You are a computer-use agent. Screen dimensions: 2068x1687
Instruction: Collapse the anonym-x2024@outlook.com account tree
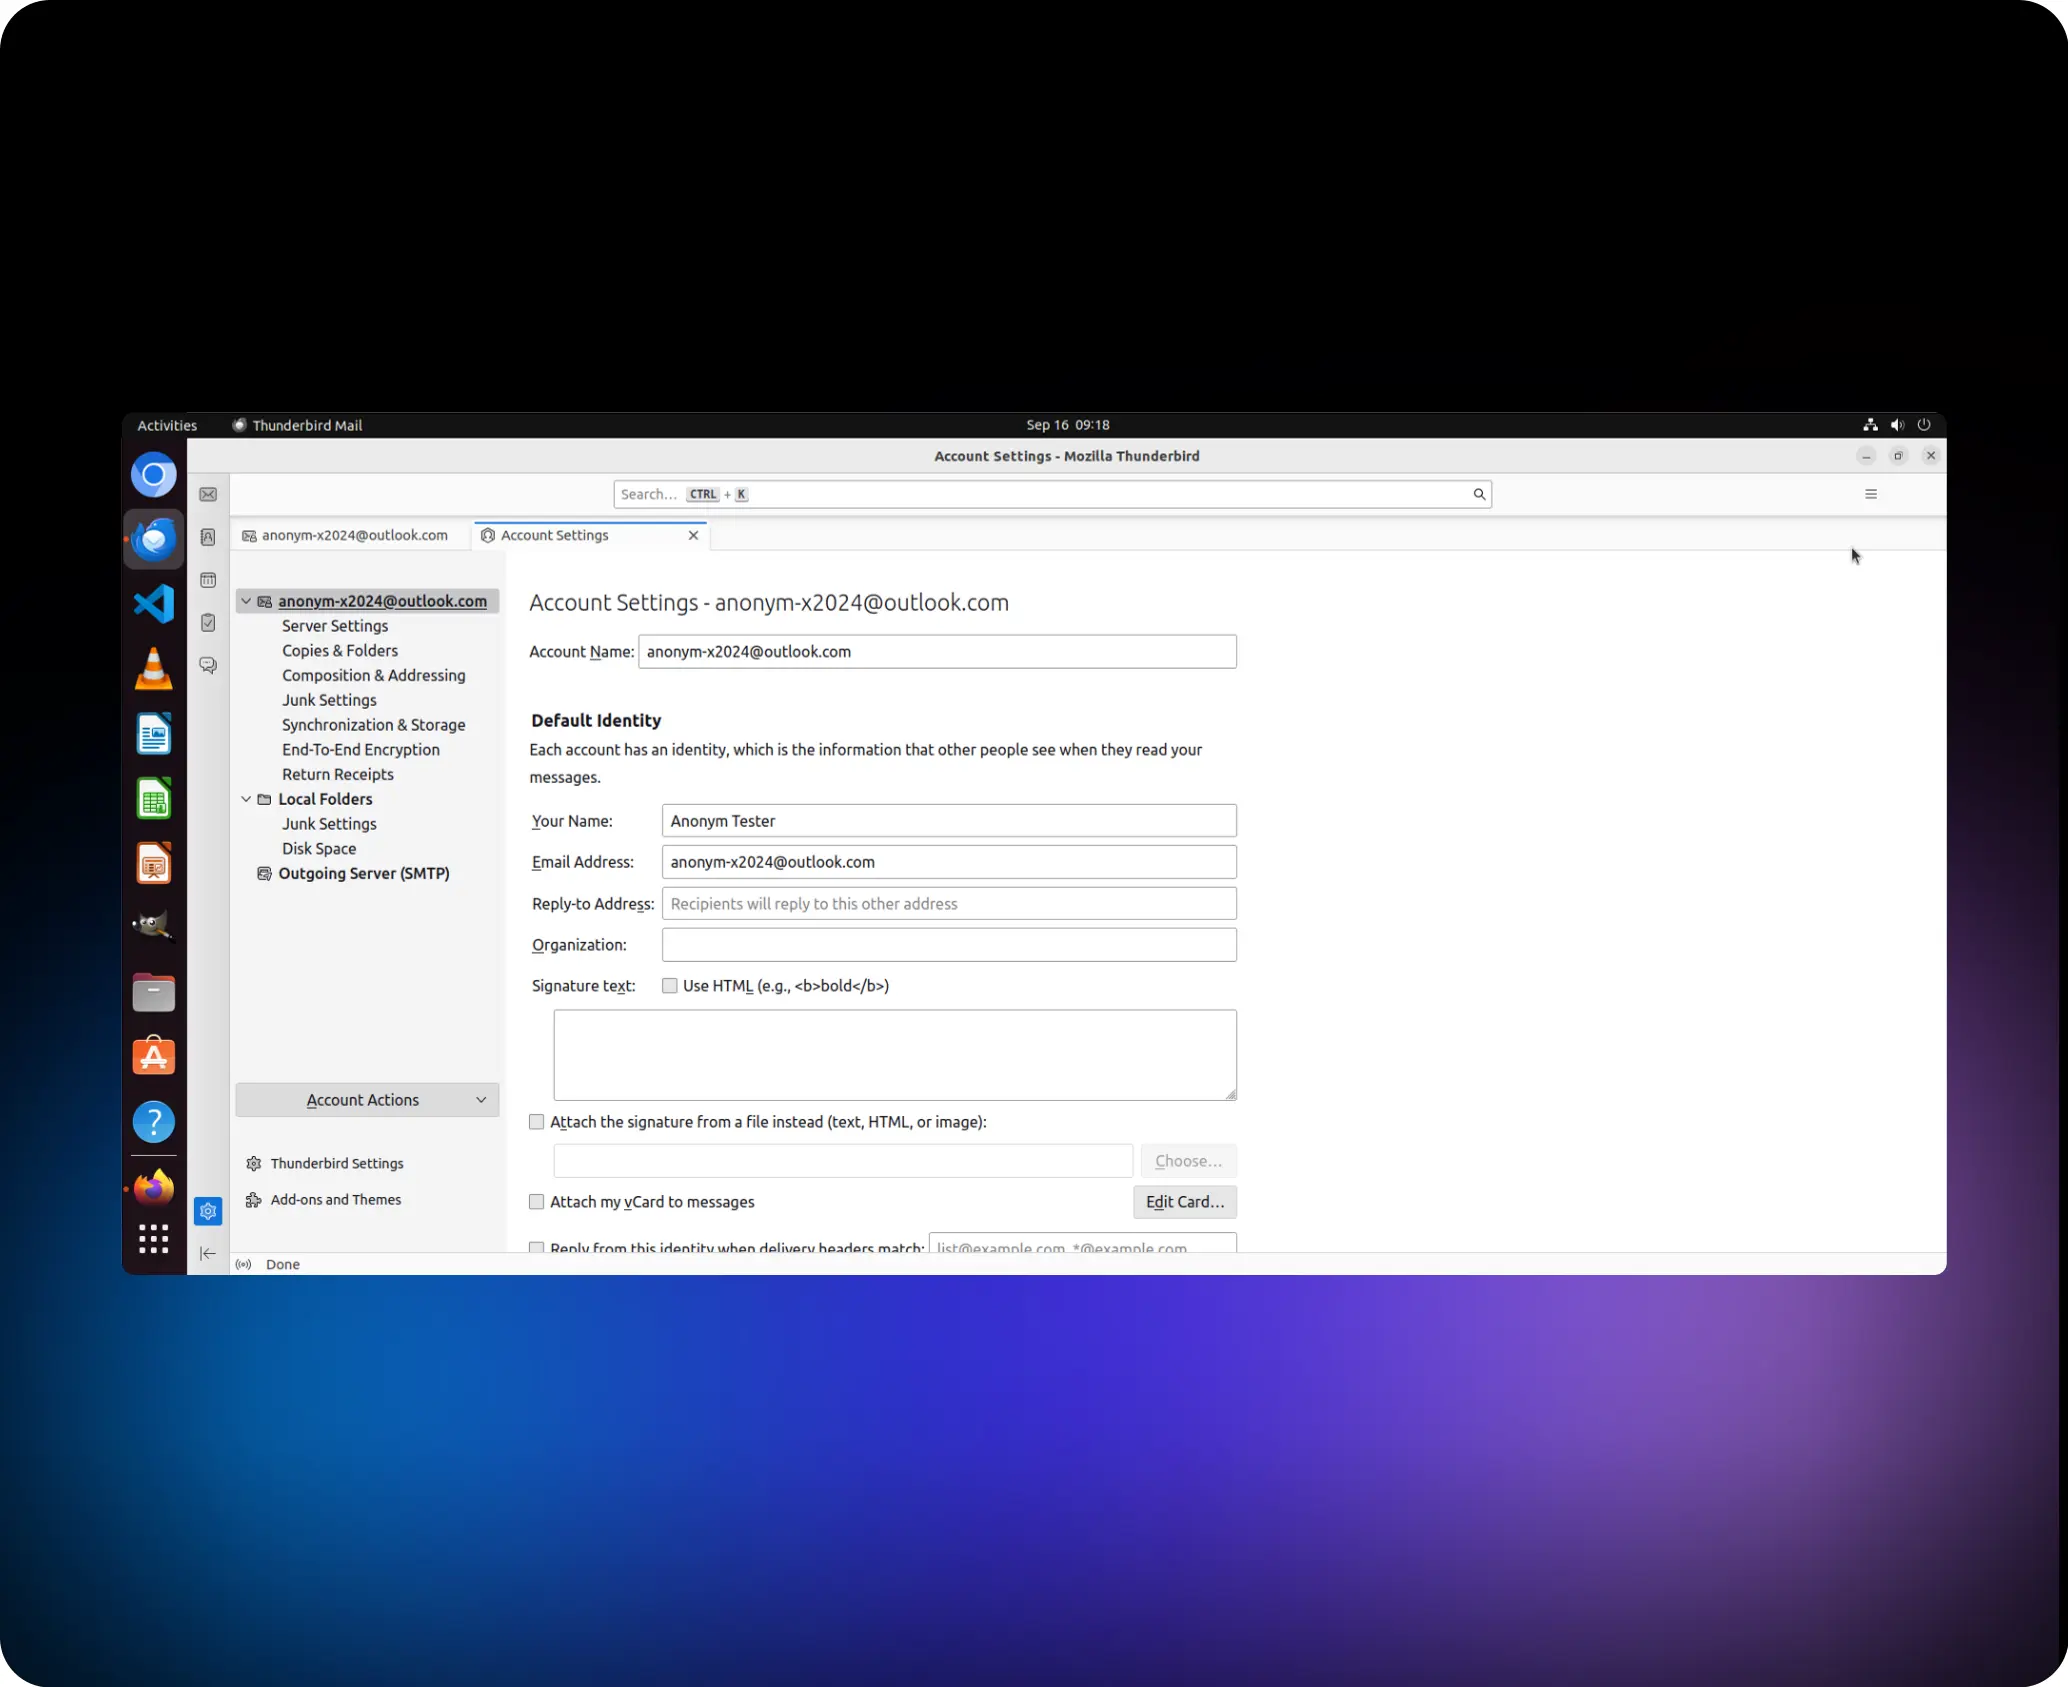click(x=246, y=601)
